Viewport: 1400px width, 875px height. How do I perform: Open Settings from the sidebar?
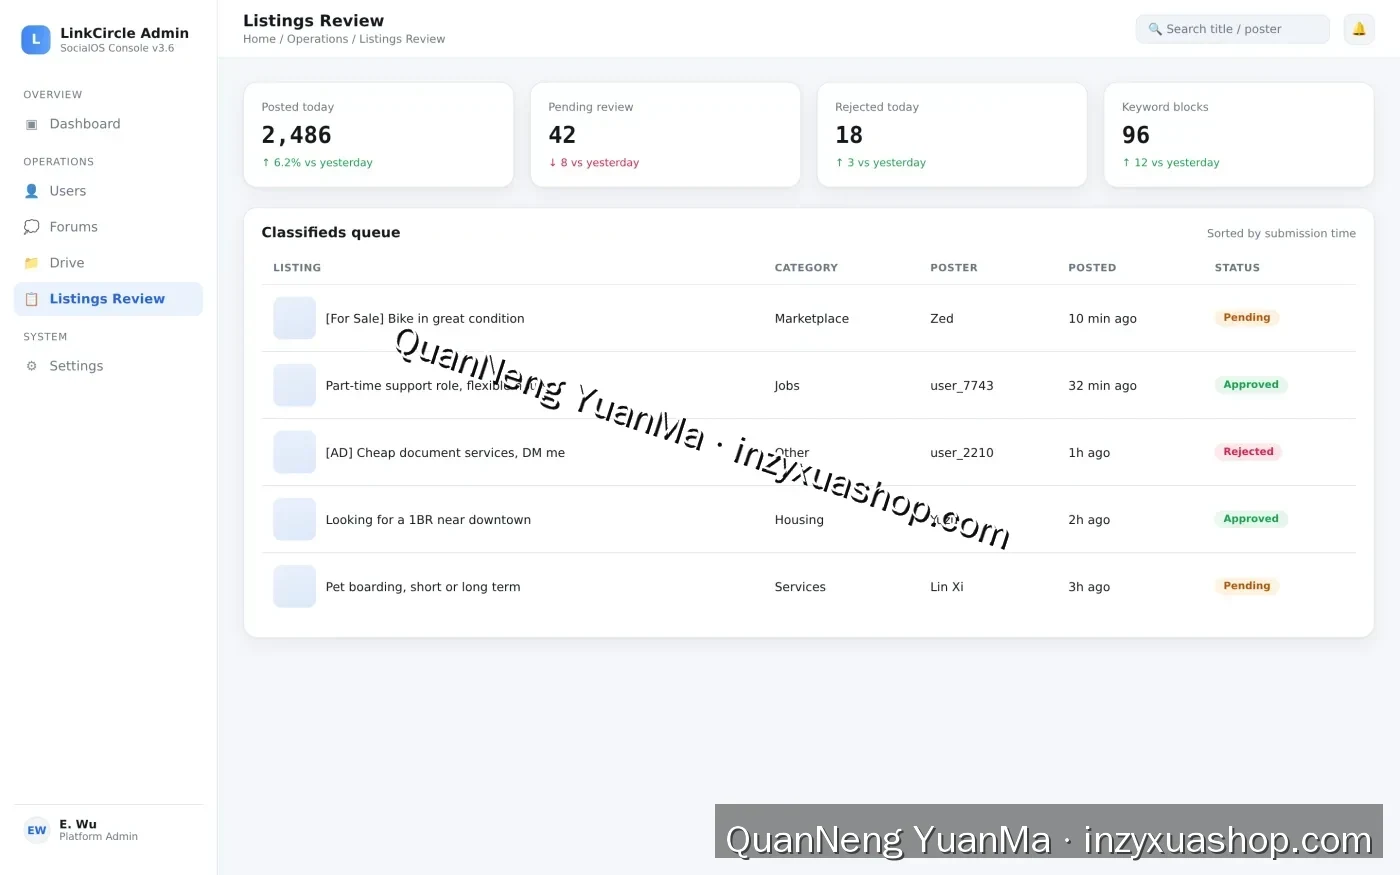pos(108,366)
